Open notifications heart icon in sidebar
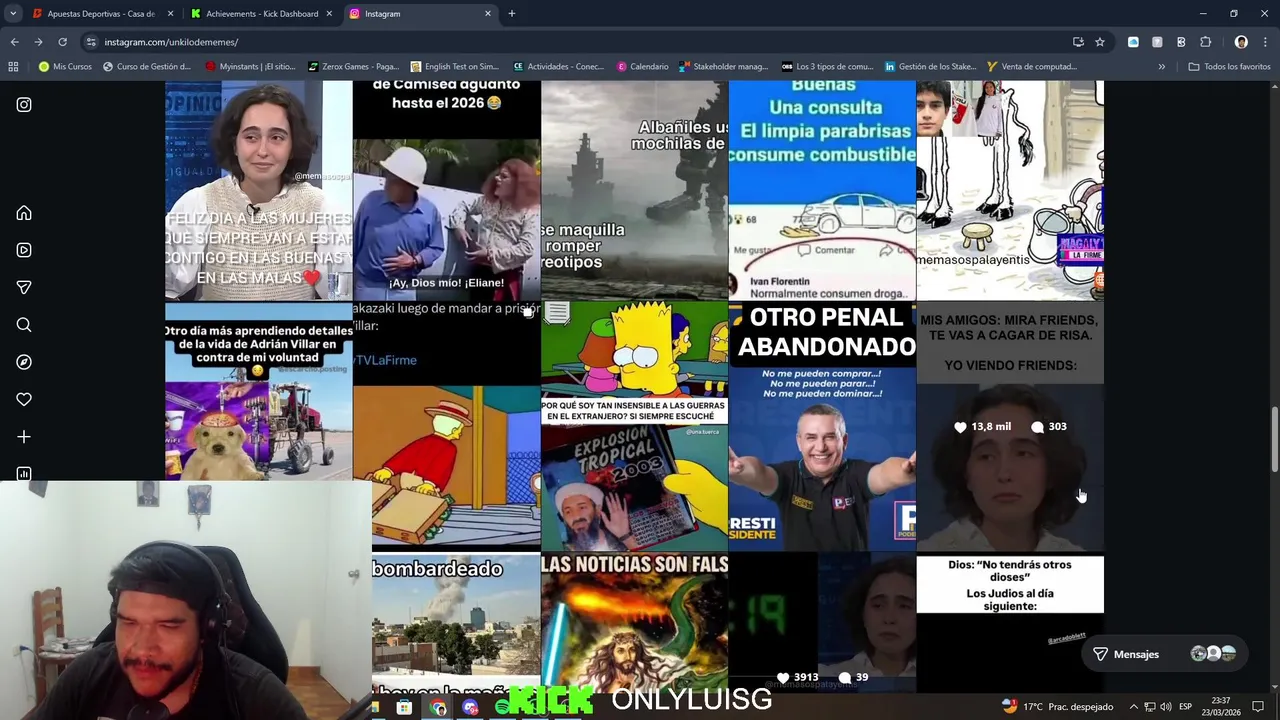 click(x=24, y=399)
